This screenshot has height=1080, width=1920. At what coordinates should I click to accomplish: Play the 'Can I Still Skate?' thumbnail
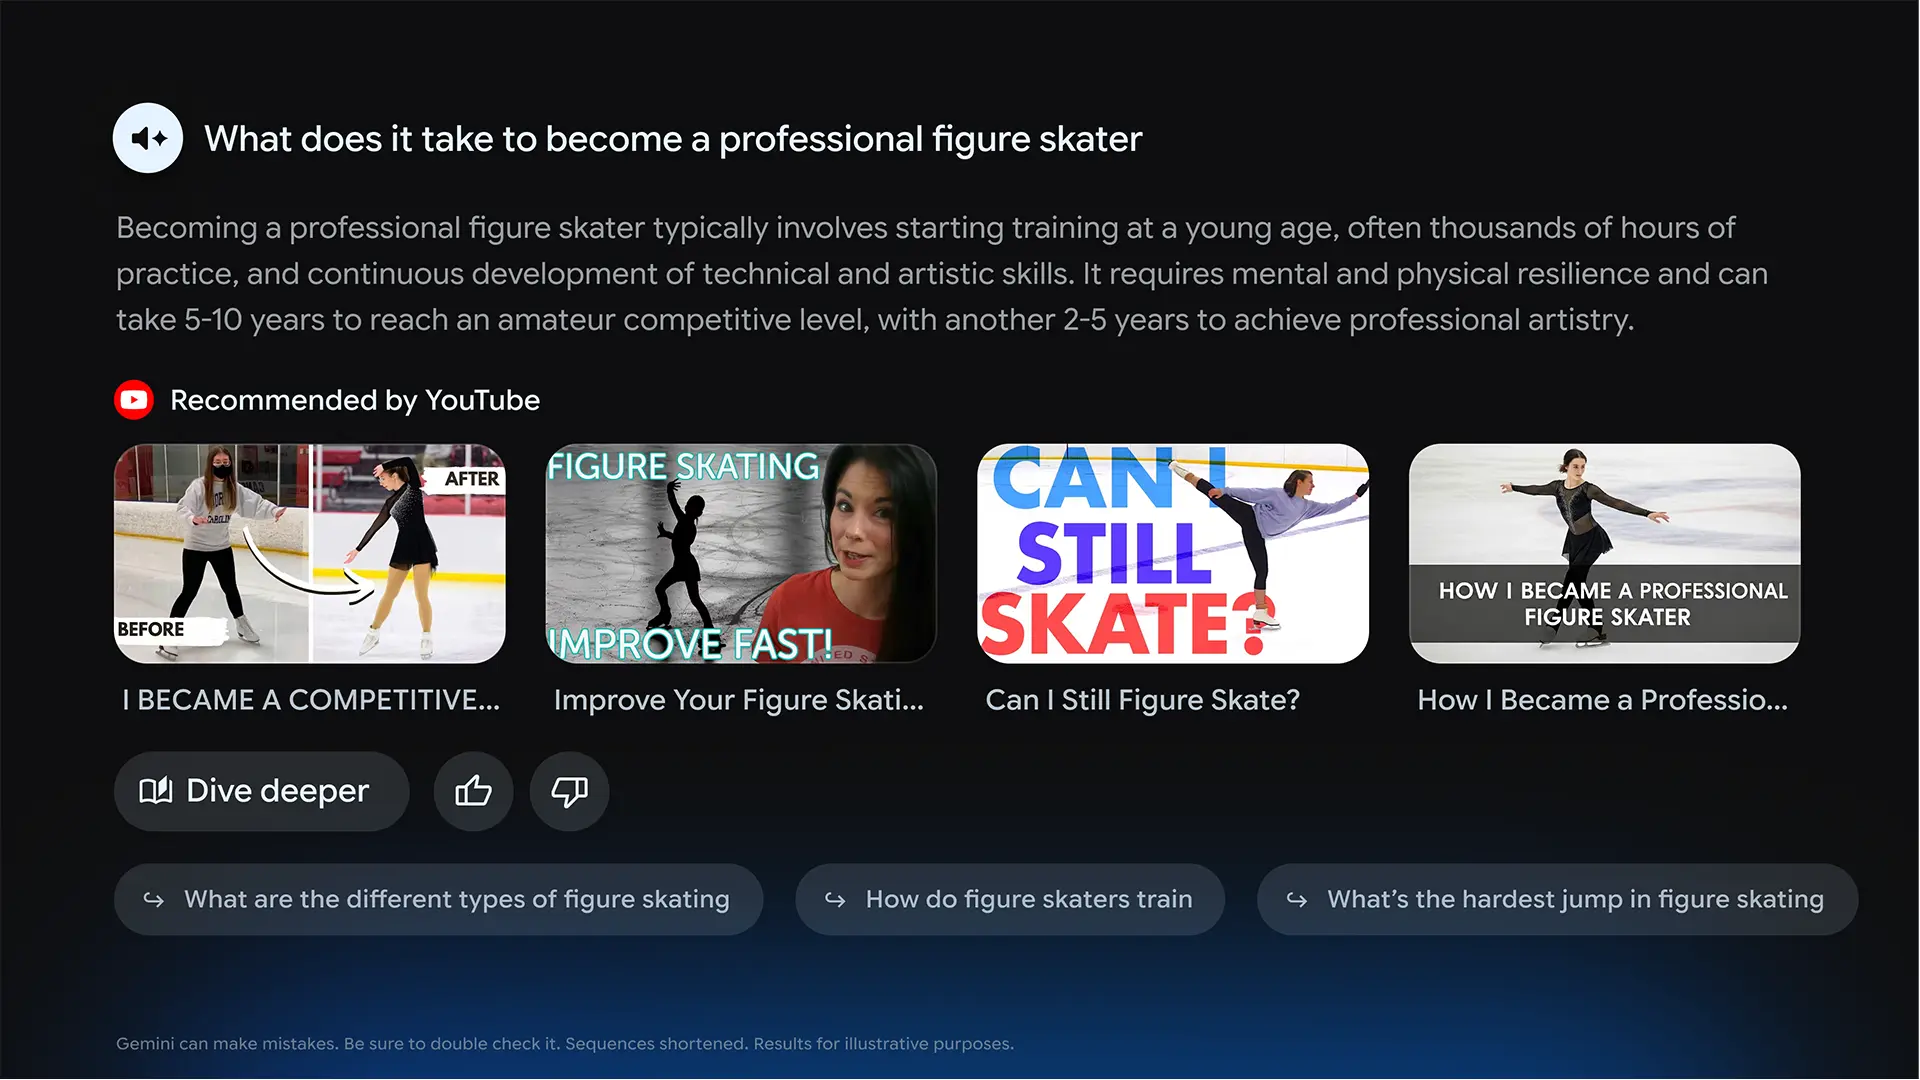tap(1173, 553)
